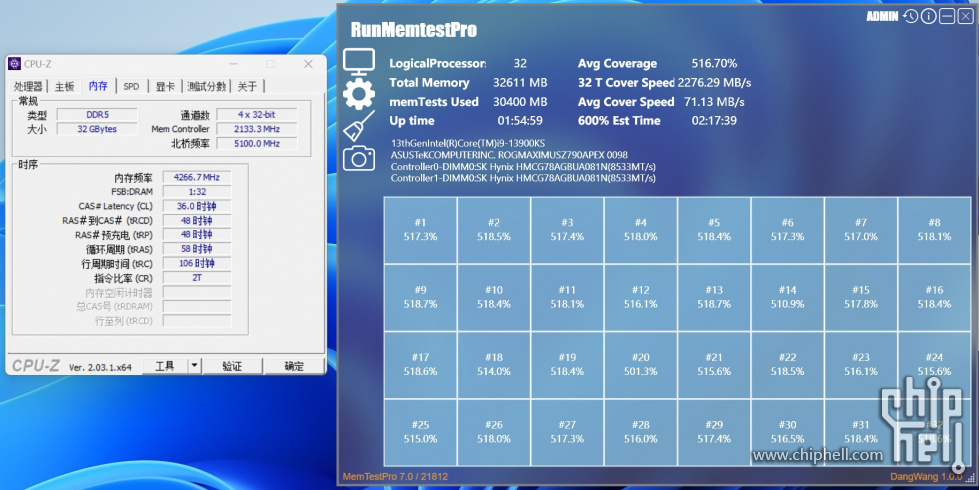Open the info icon in RunMemtestPro

(929, 16)
